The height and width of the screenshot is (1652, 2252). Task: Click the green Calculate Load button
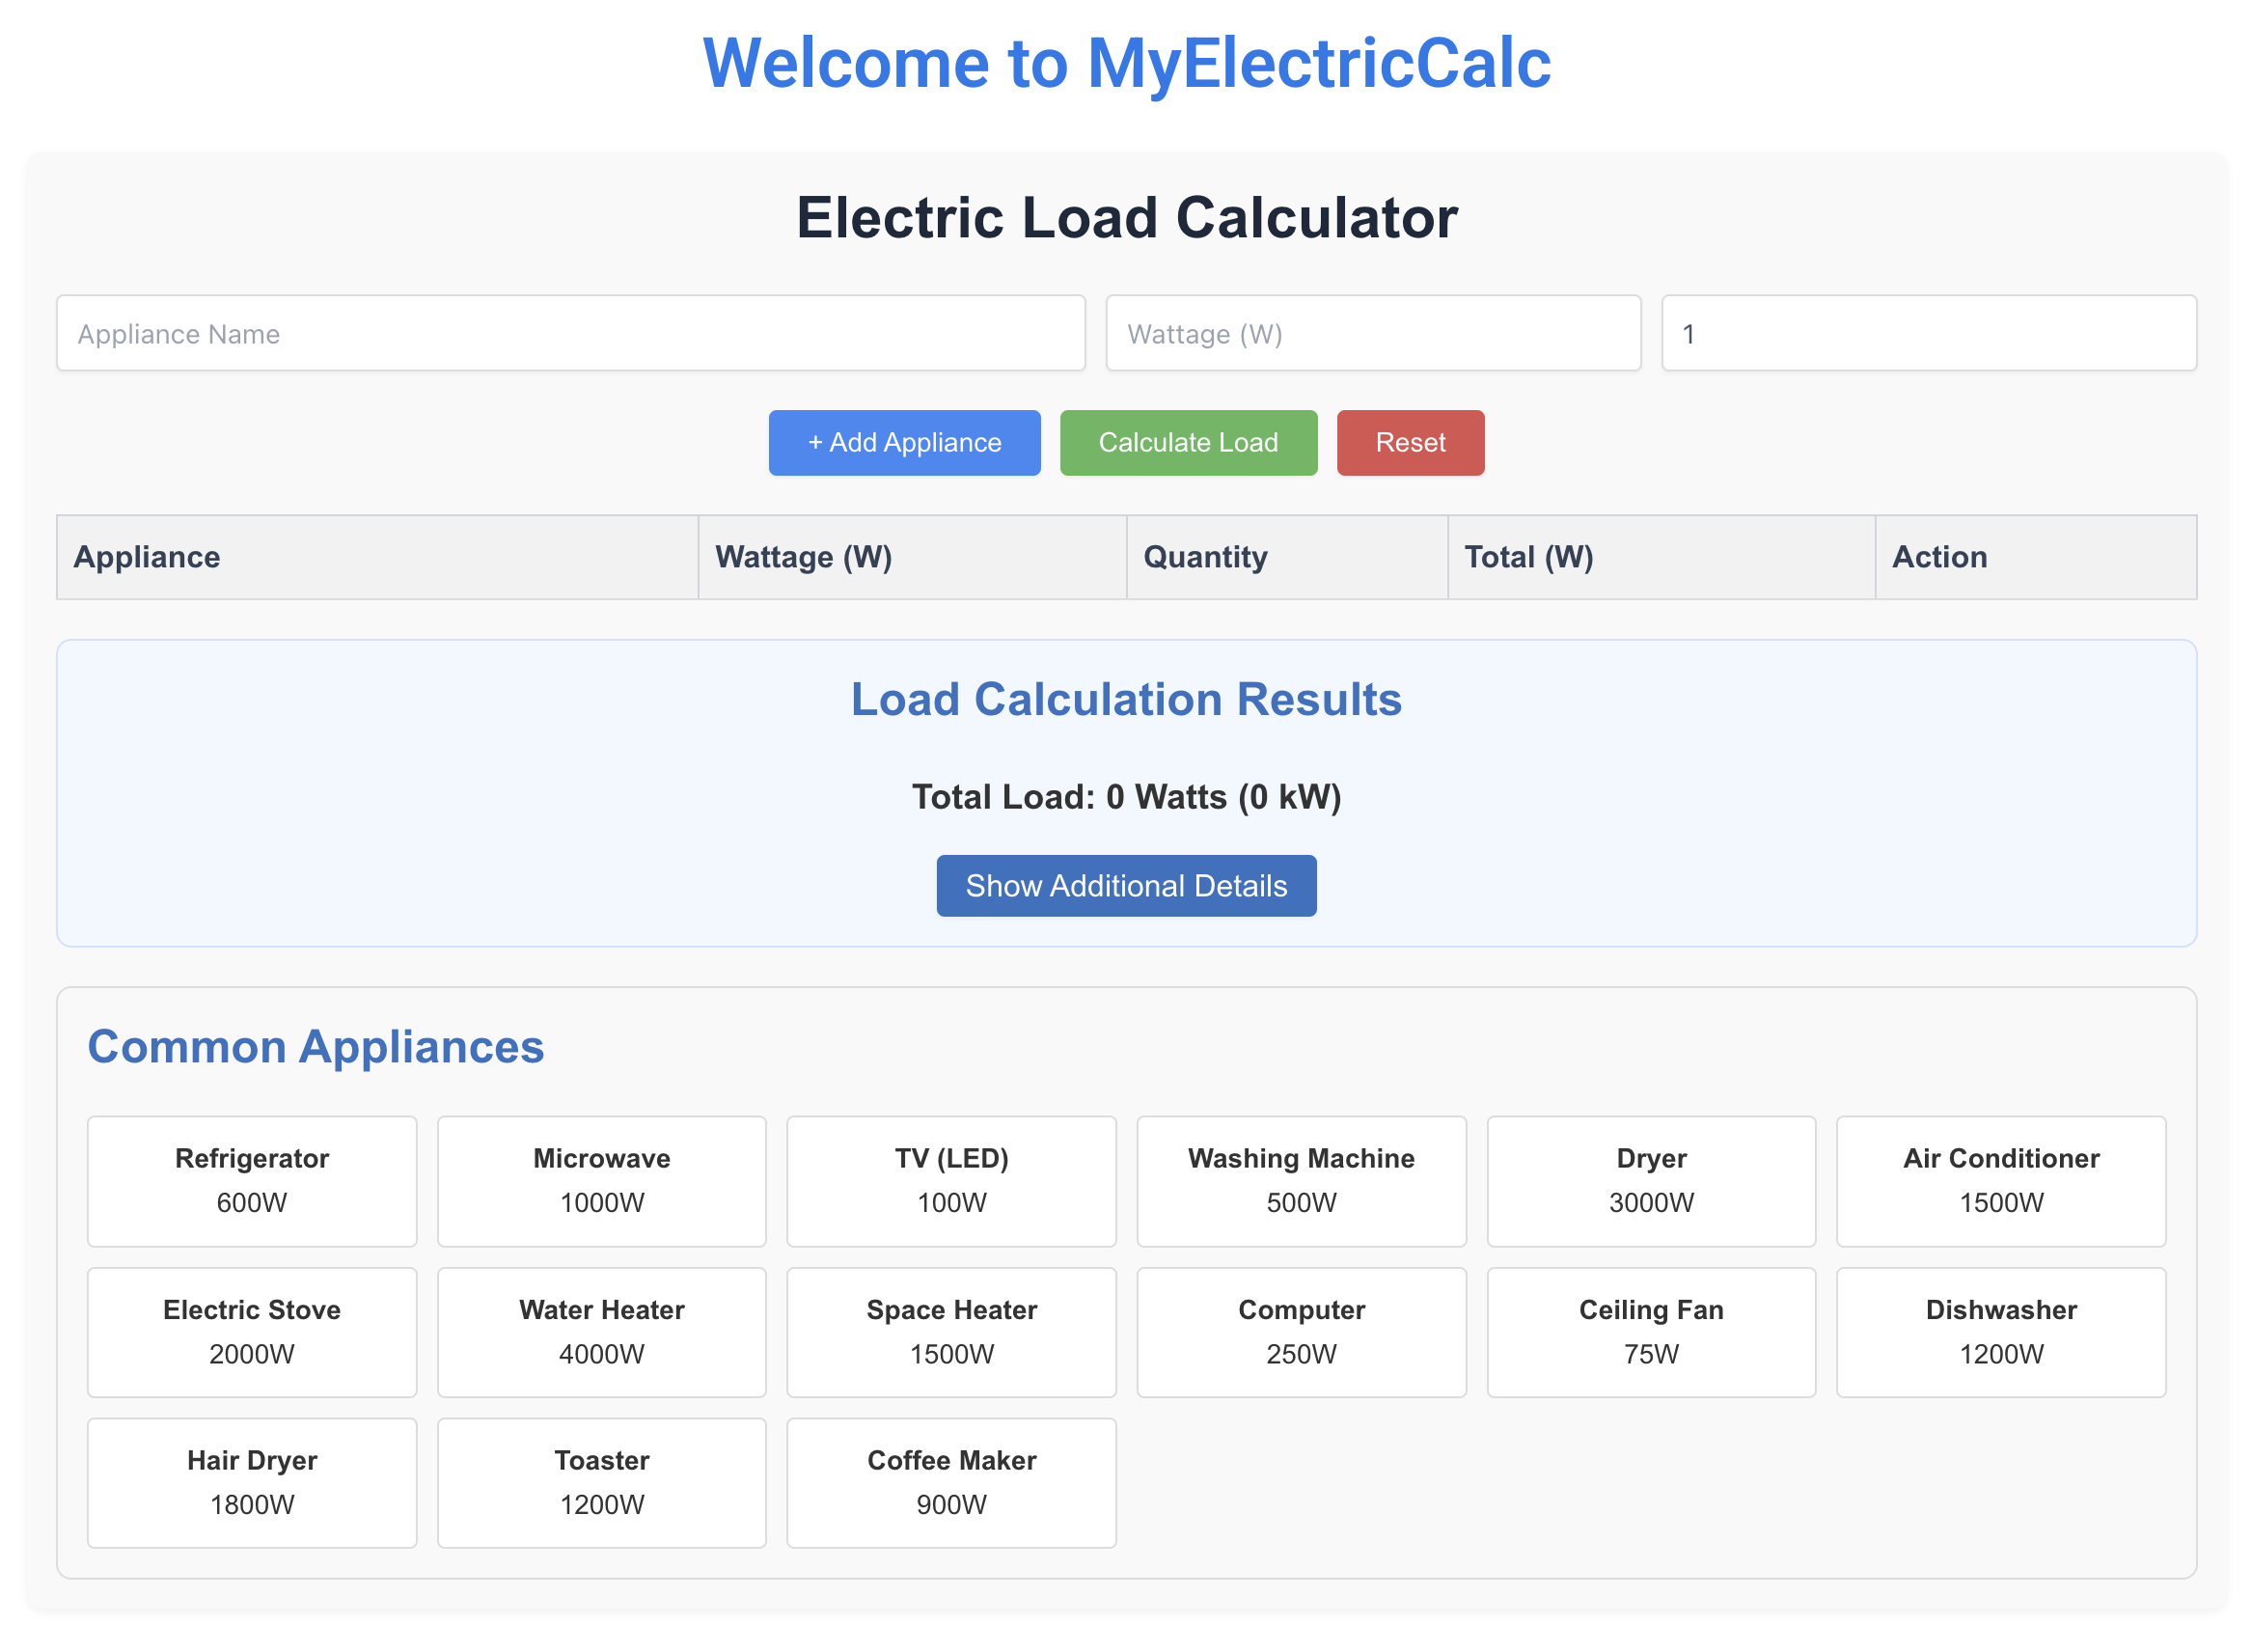point(1188,442)
